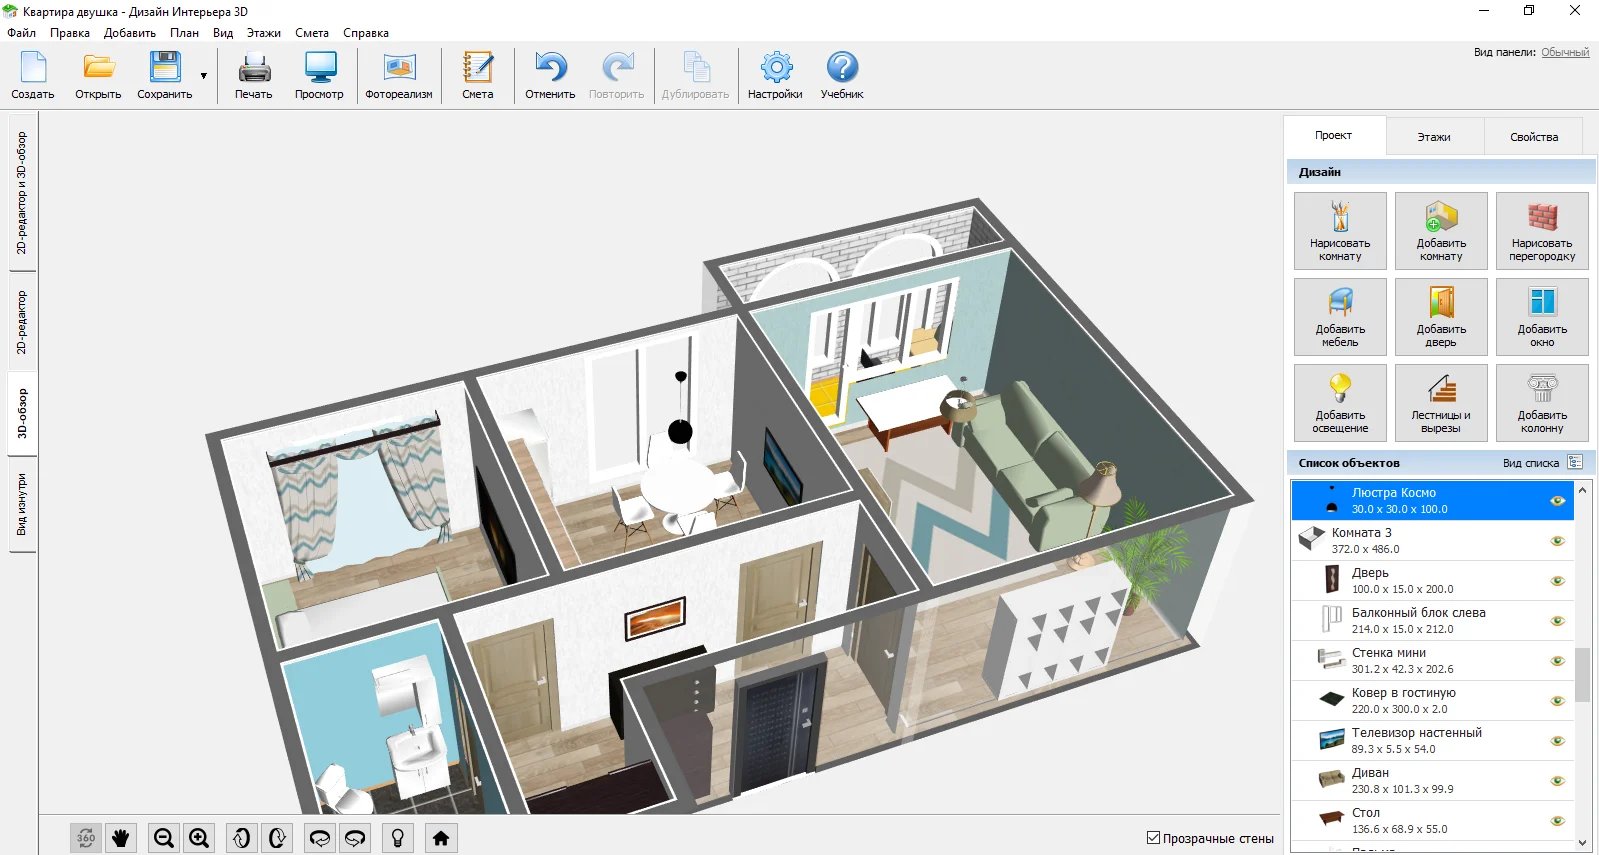This screenshot has height=855, width=1599.
Task: Open the Учебник help icon
Action: (842, 75)
